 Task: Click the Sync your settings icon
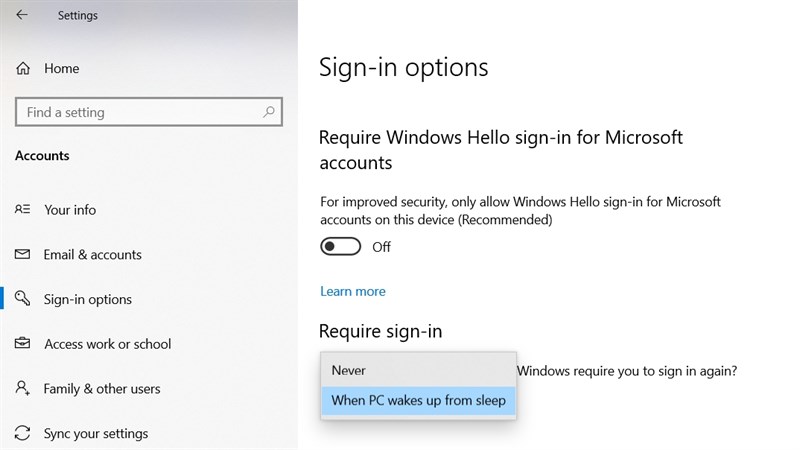23,434
